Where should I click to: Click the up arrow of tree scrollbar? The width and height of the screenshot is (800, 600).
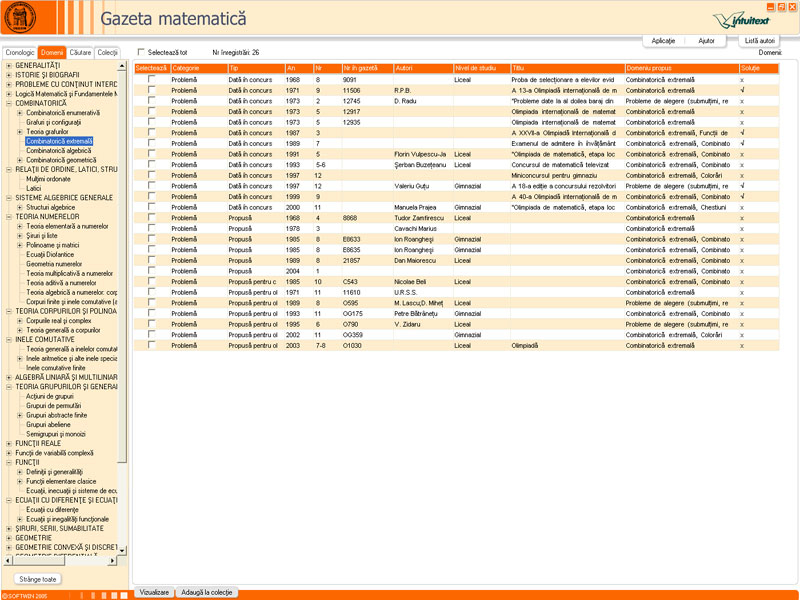click(x=122, y=66)
